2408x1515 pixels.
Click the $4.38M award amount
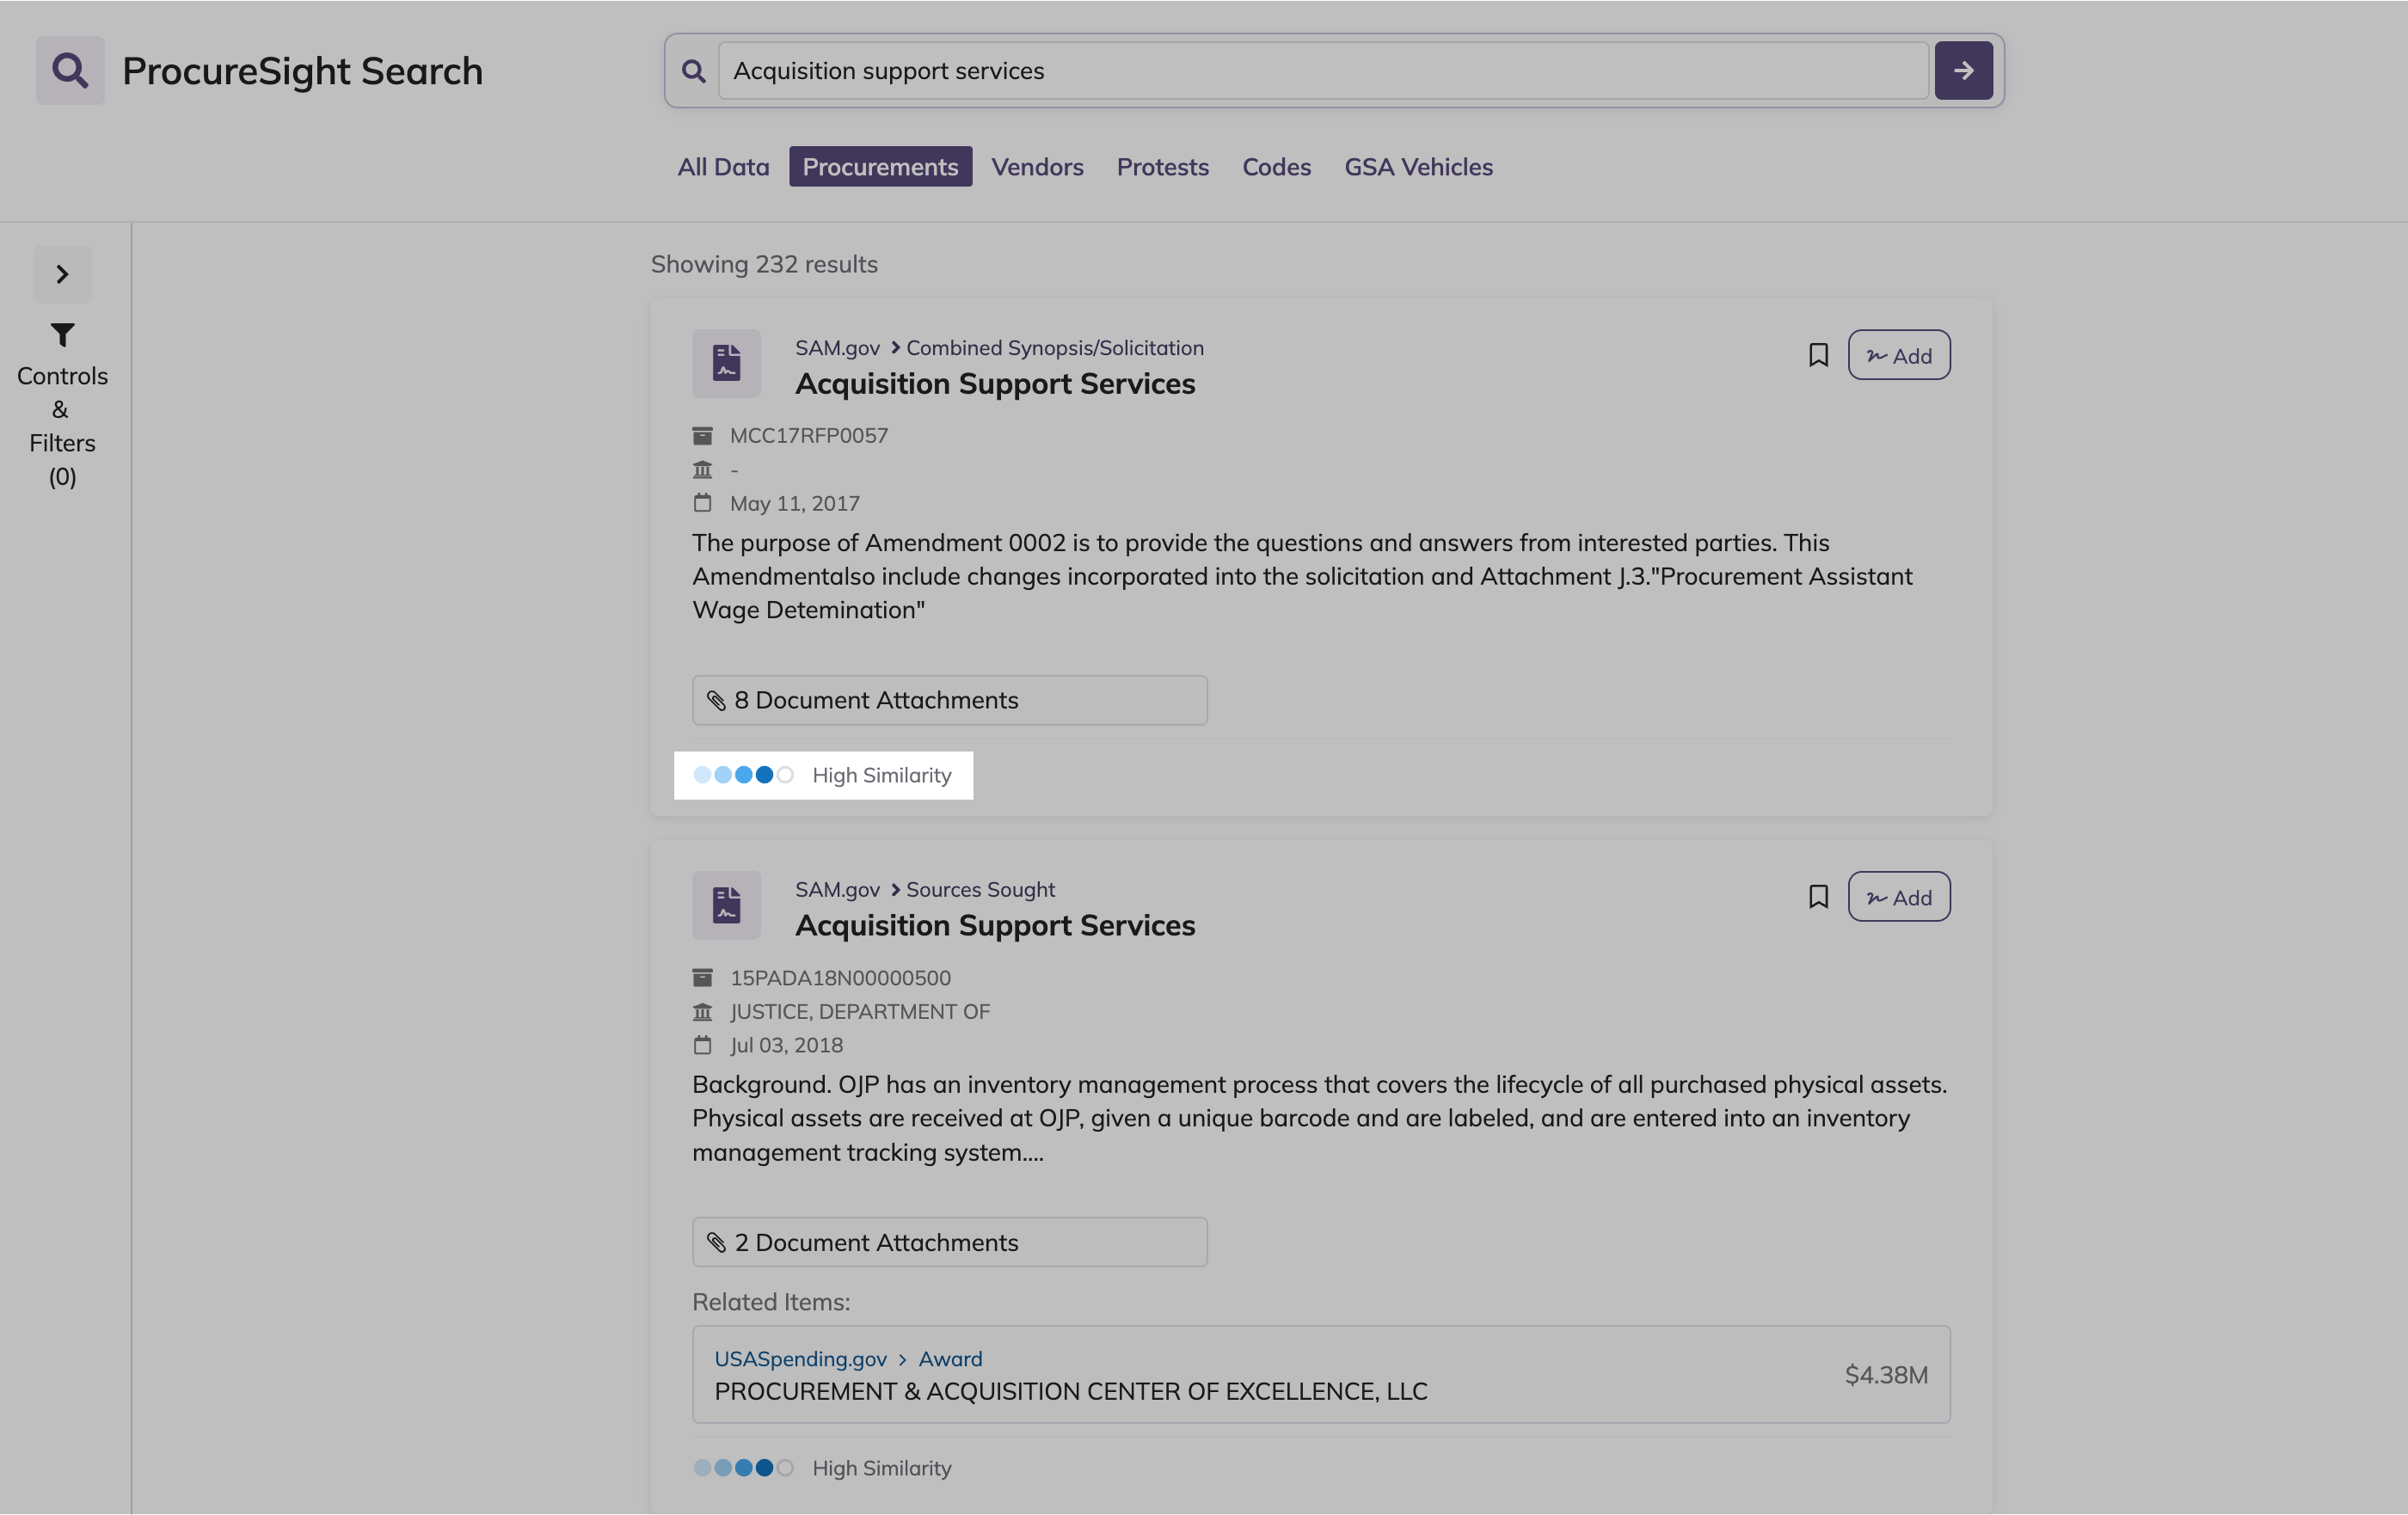coord(1886,1375)
